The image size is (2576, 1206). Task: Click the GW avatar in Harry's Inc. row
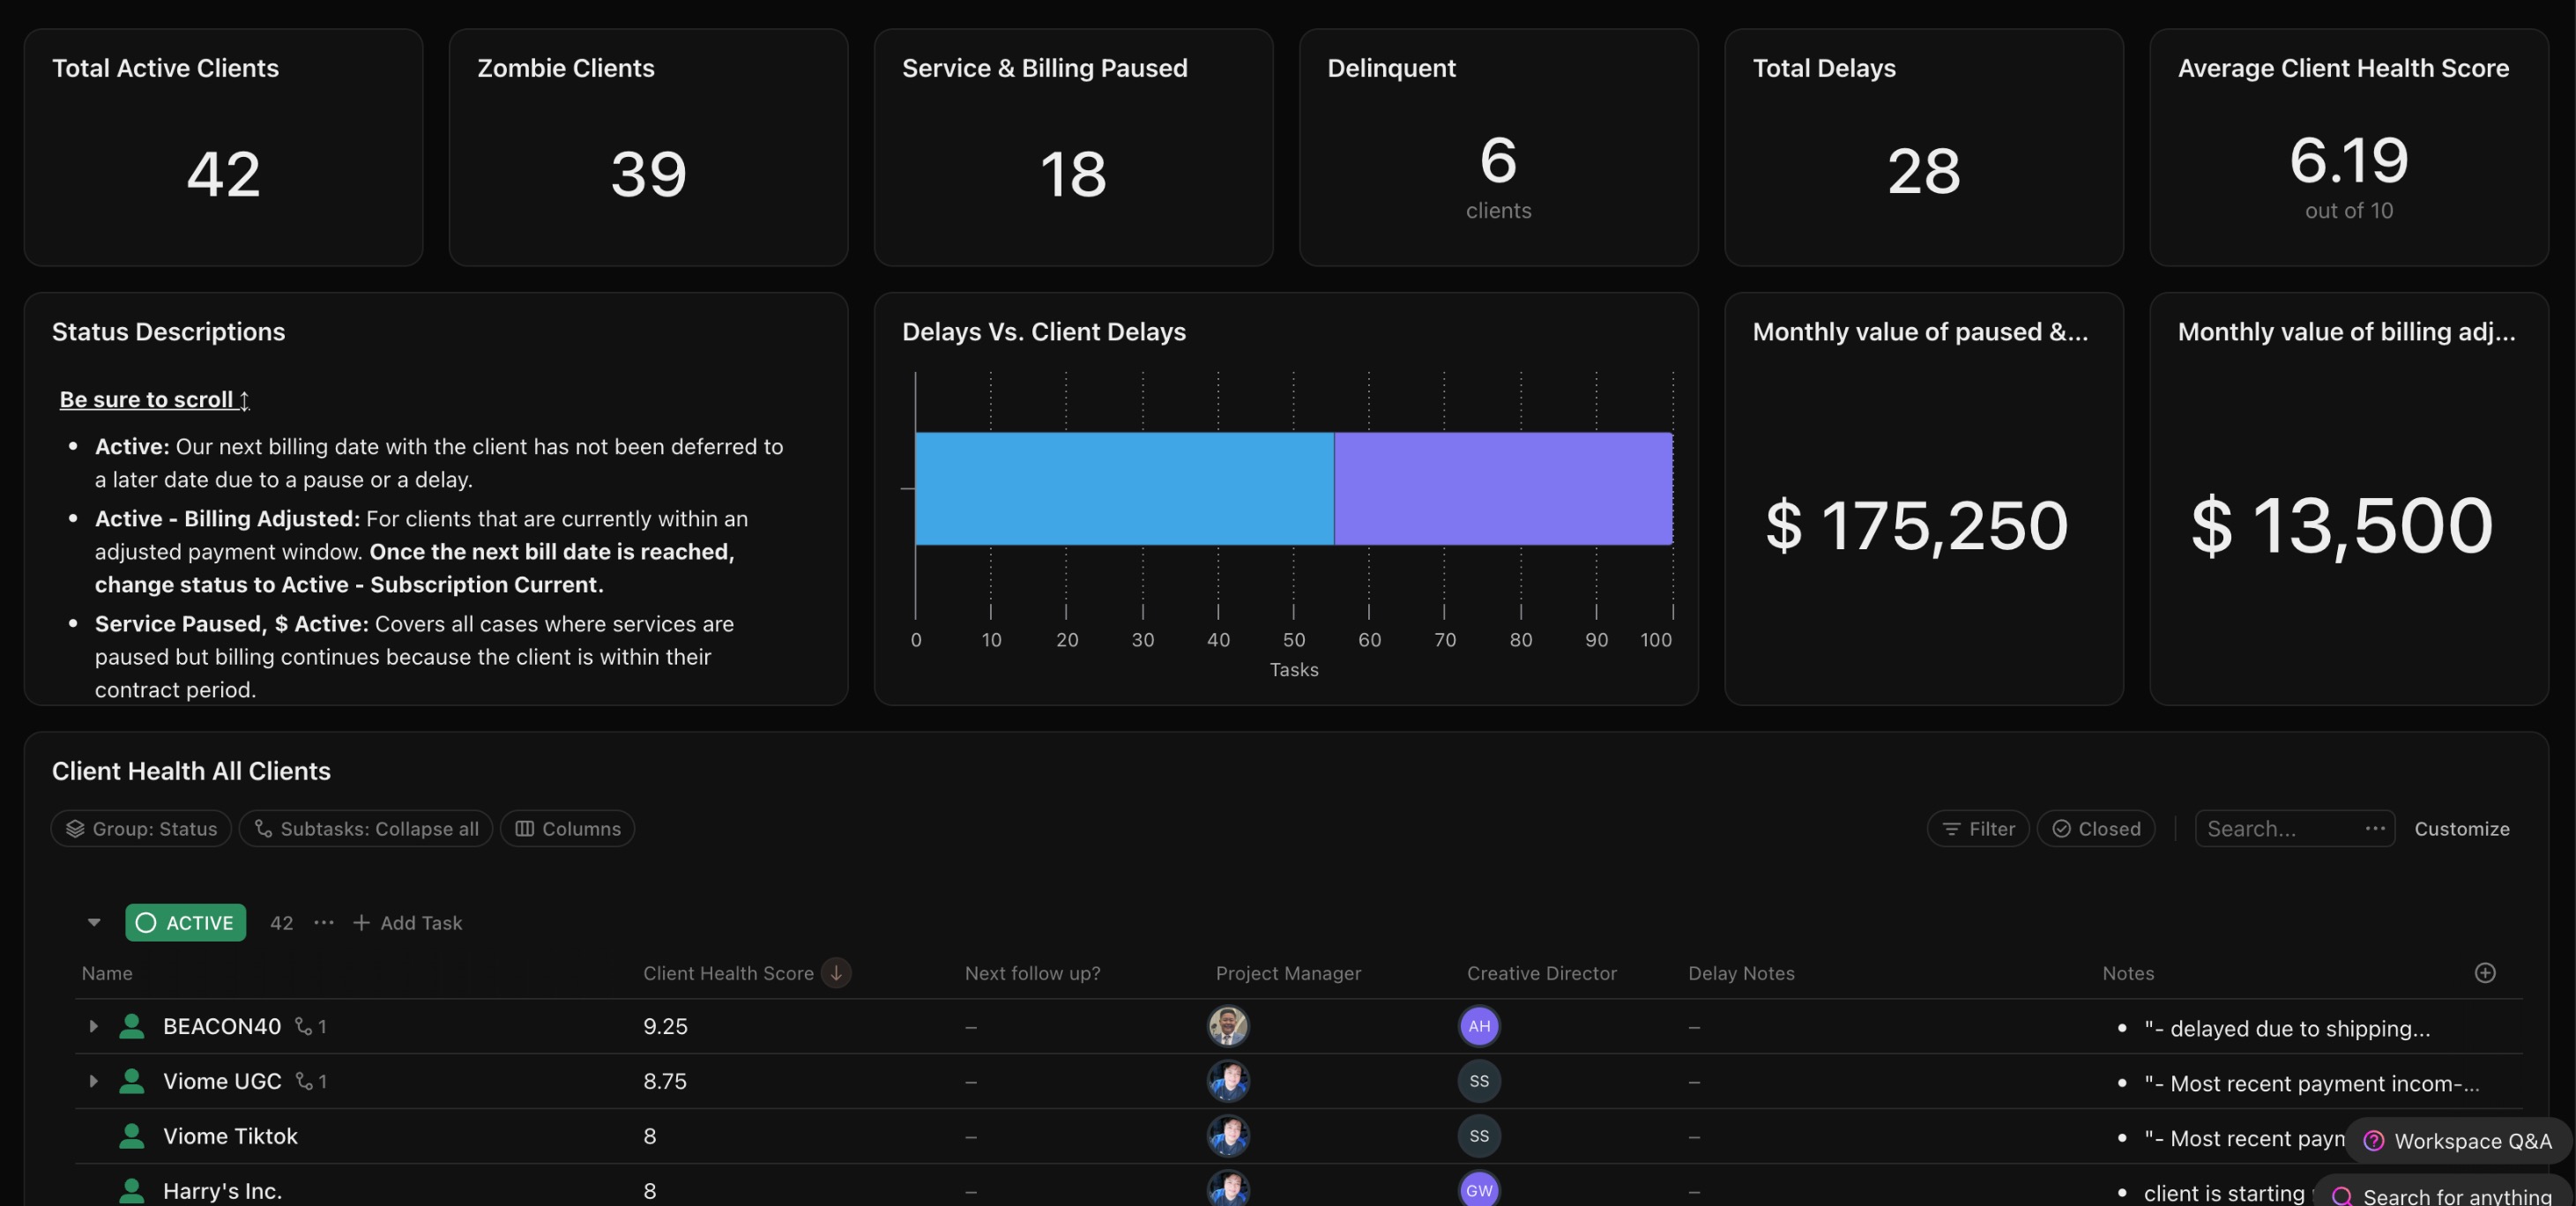[x=1478, y=1190]
